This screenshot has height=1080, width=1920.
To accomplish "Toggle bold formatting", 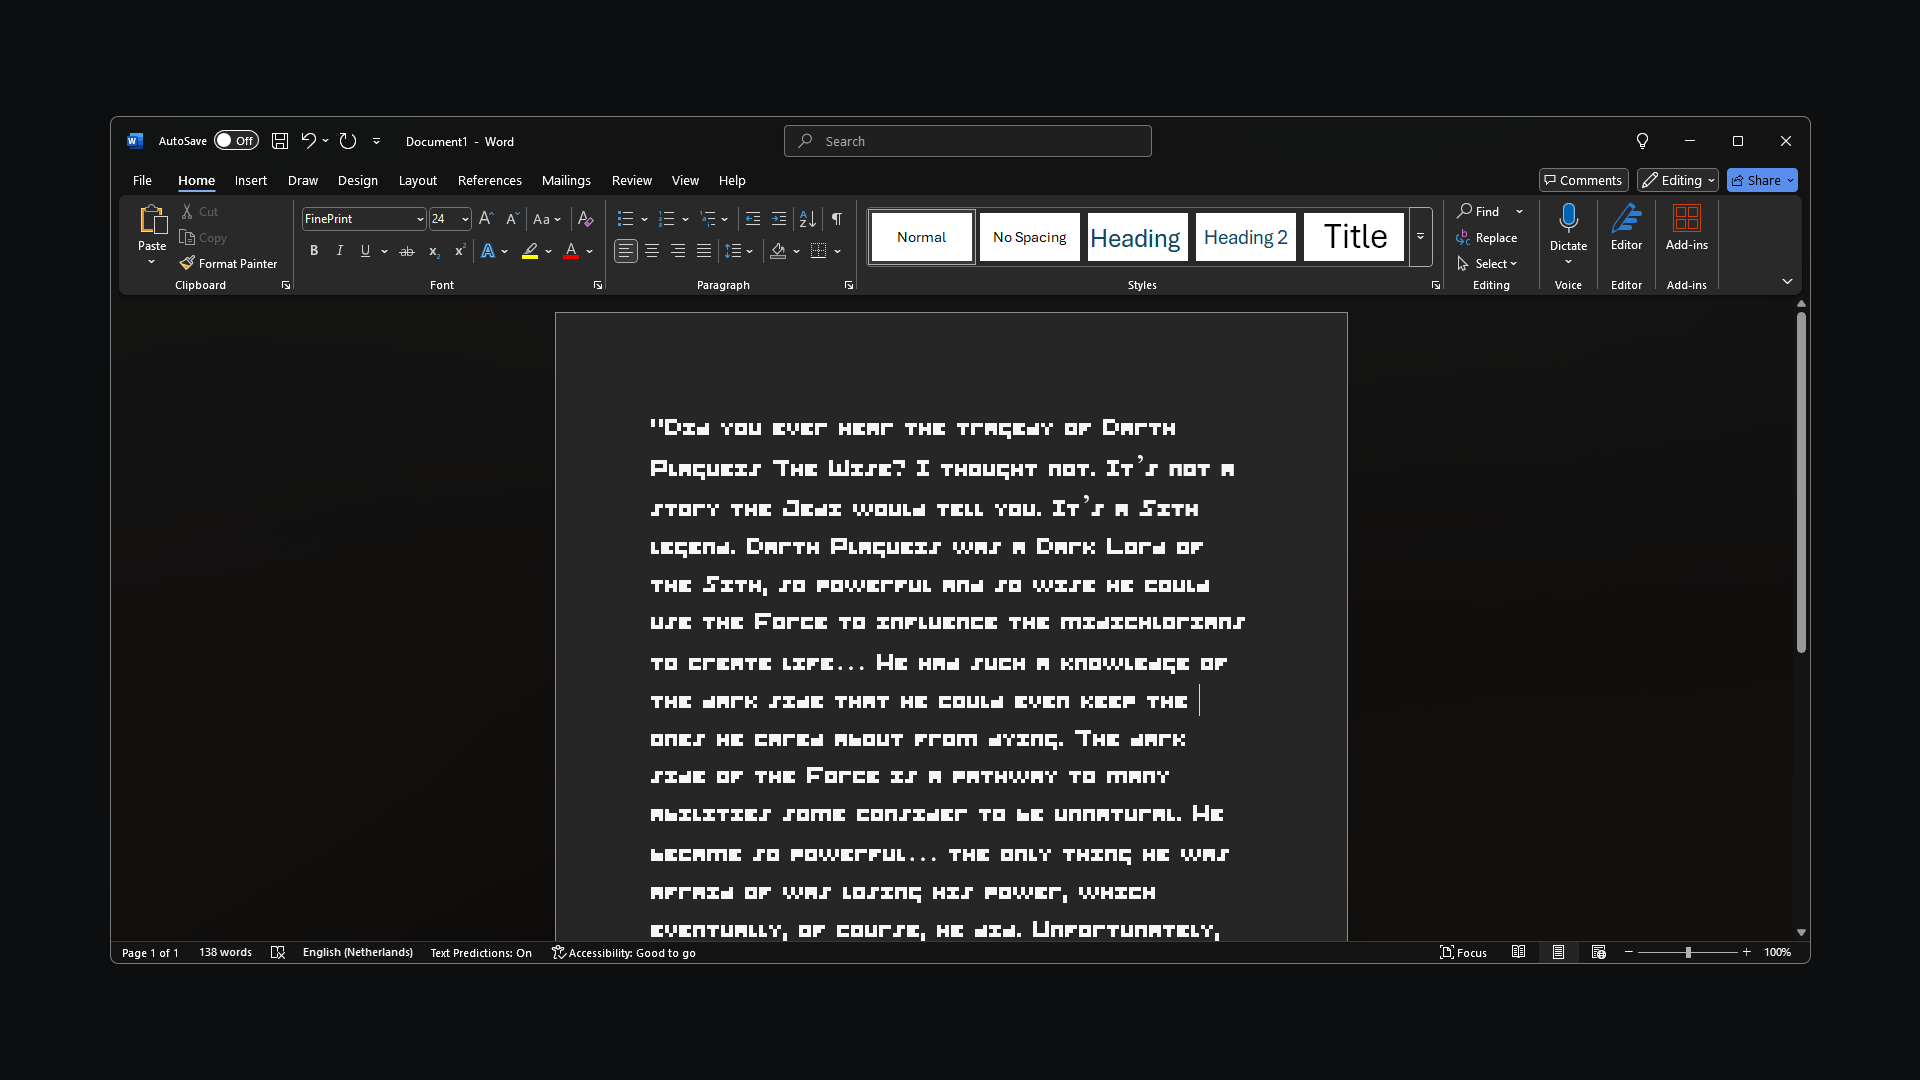I will click(314, 251).
